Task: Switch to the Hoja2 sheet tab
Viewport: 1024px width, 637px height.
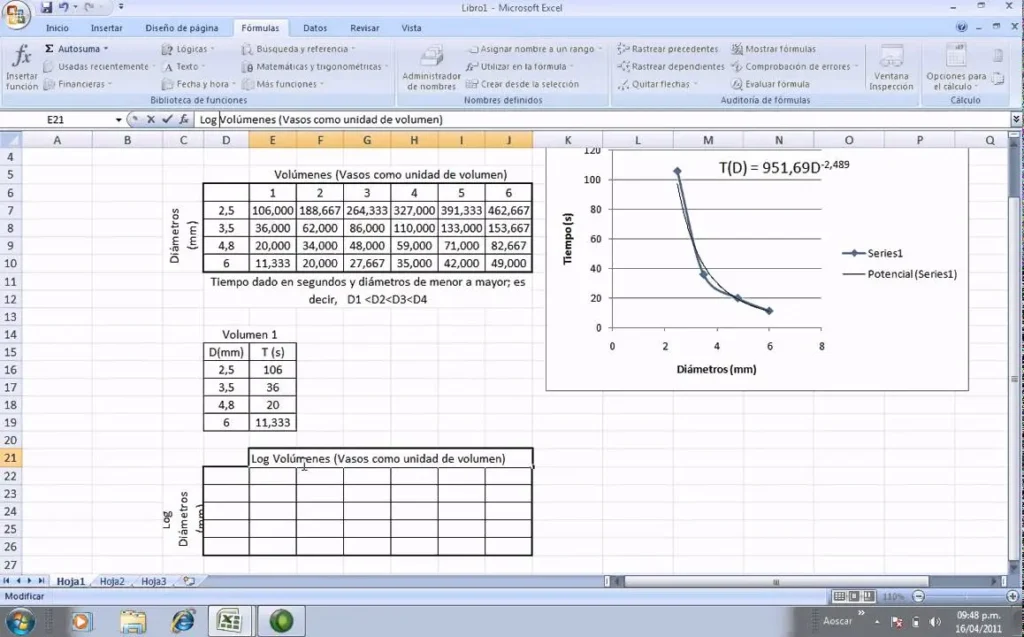Action: pos(112,581)
